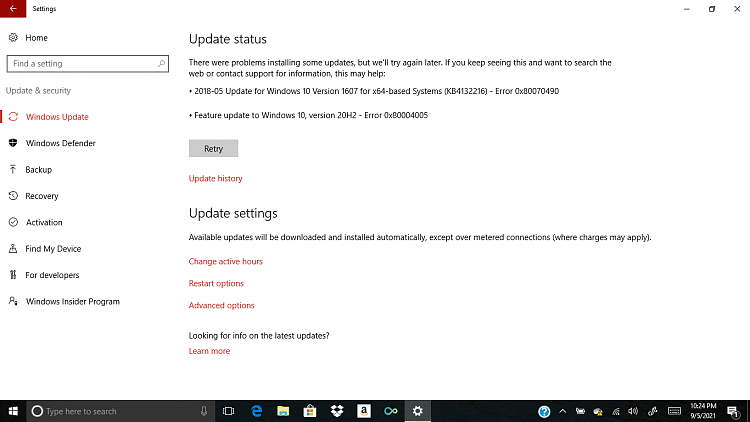Open the Advanced options link
750x422 pixels.
coord(221,305)
